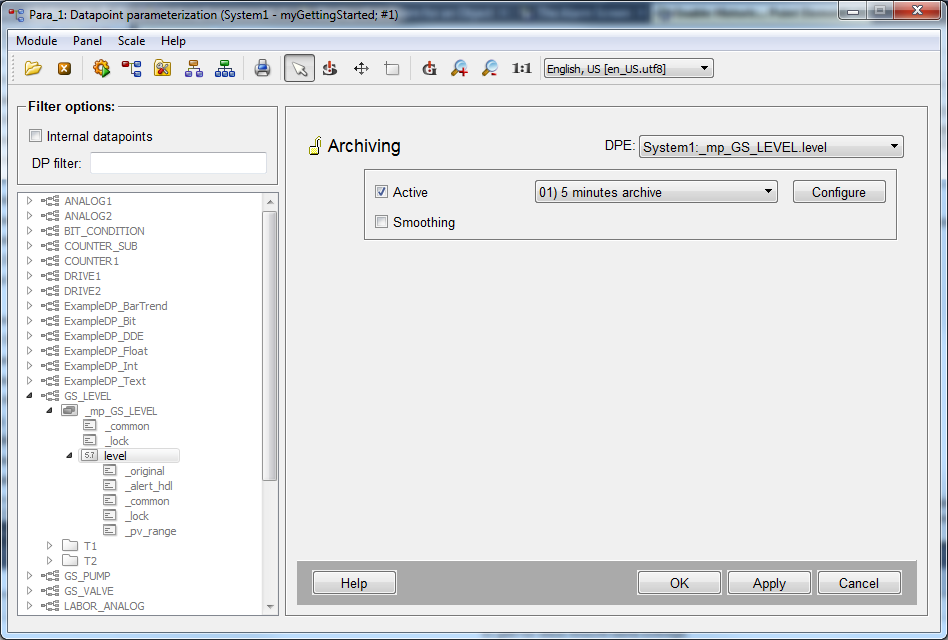Select the four-arrow move tool
The height and width of the screenshot is (640, 948).
[x=361, y=68]
